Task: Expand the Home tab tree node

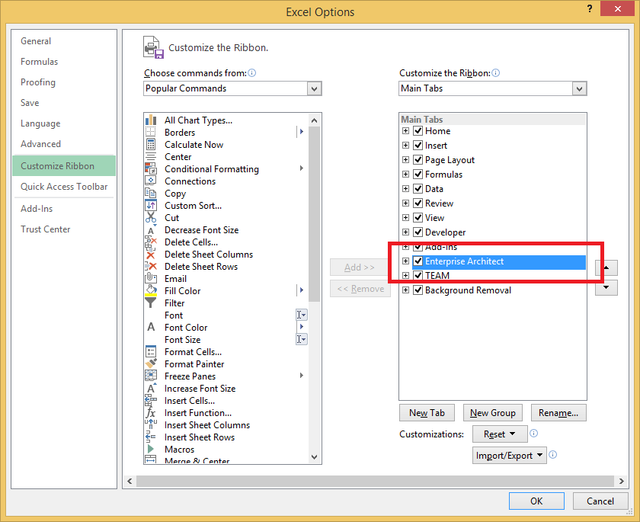Action: click(405, 131)
